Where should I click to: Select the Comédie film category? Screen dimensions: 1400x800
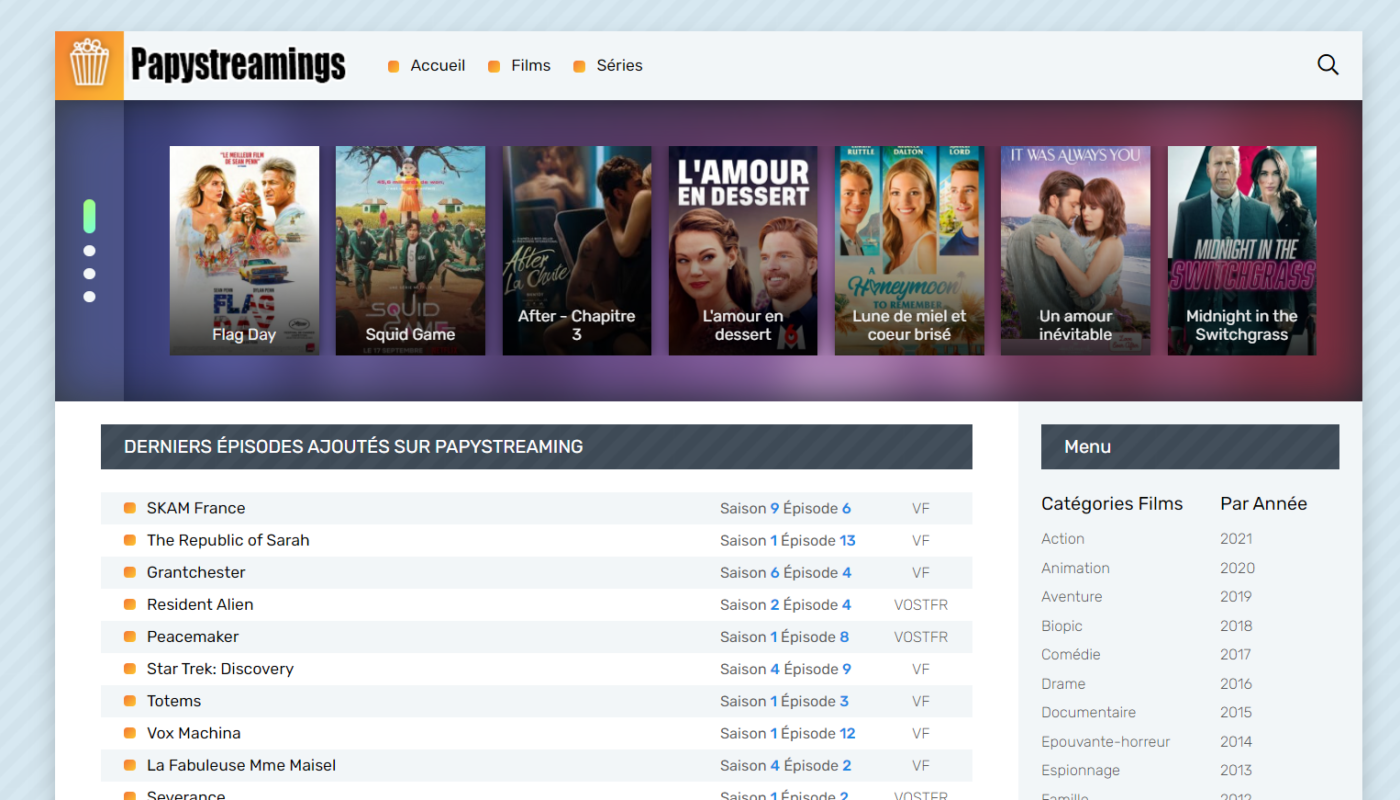1071,655
